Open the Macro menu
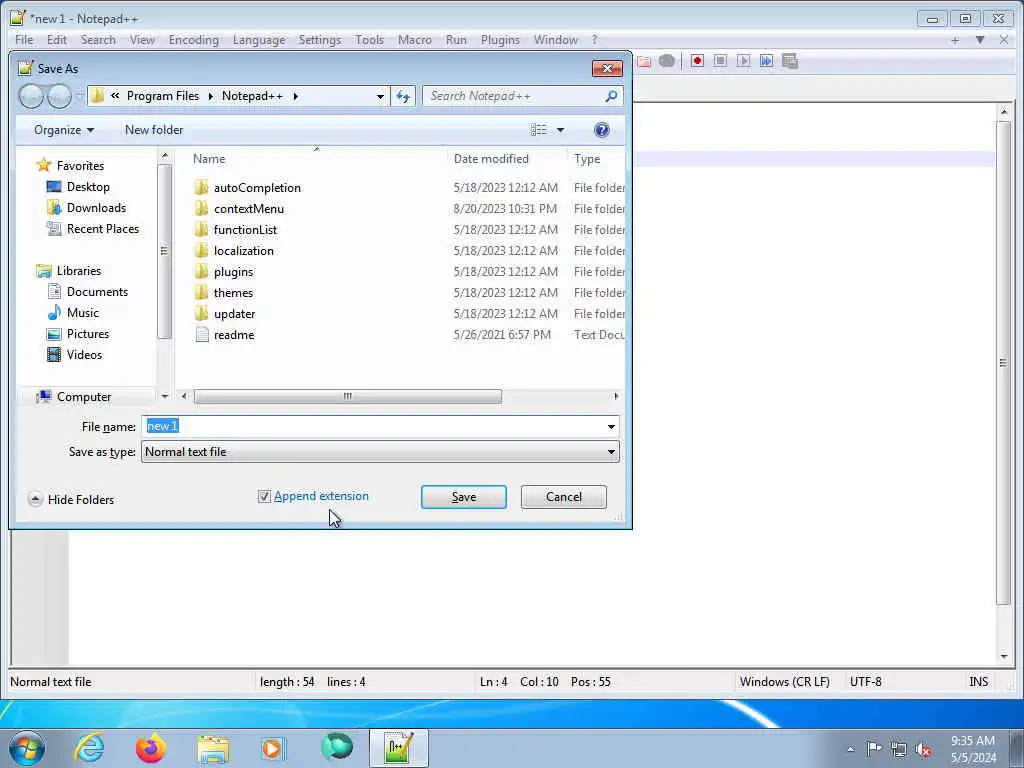 (415, 40)
